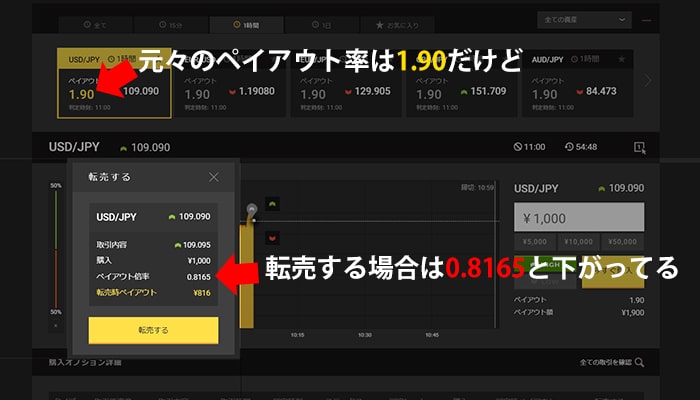Click the 10:45 time axis label

coord(432,335)
